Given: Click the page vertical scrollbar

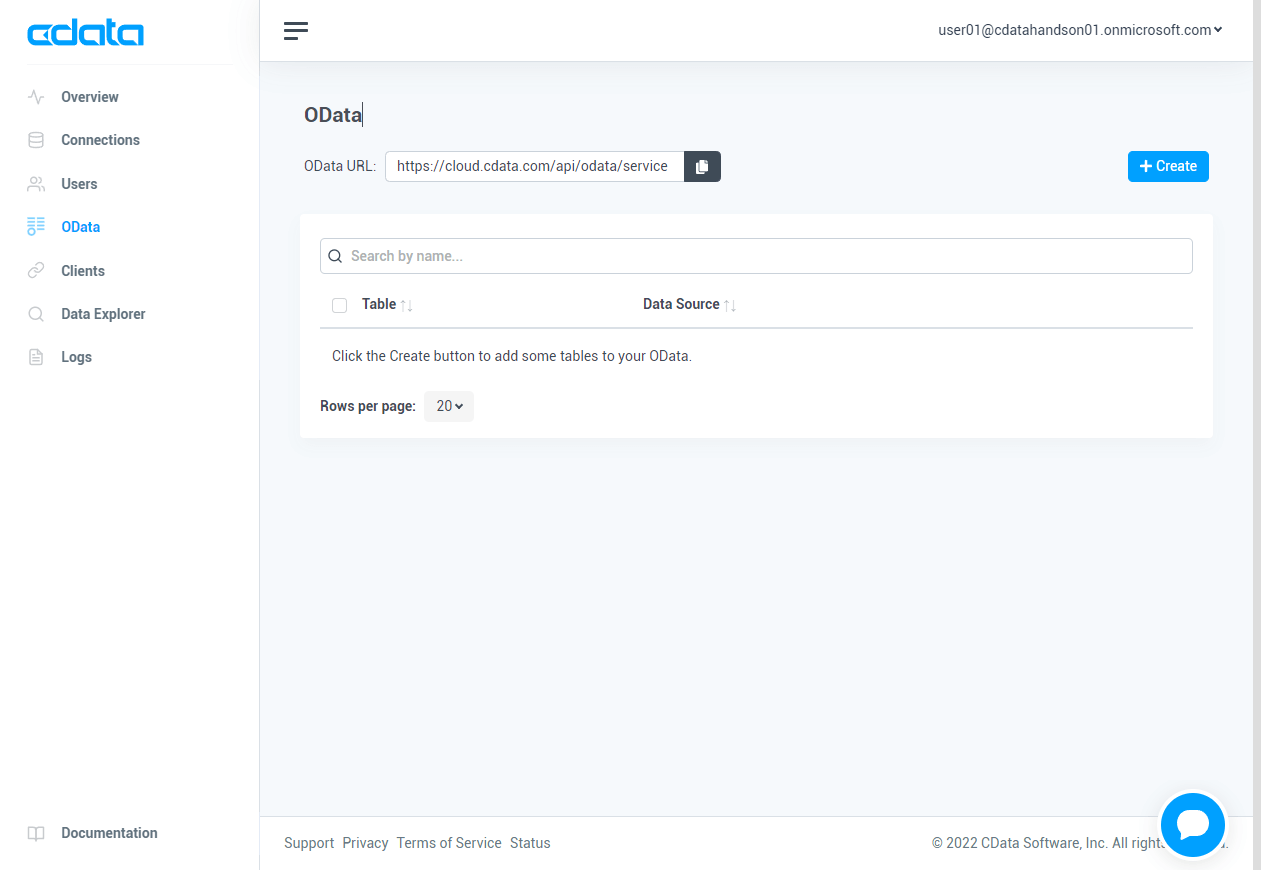Looking at the screenshot, I should [1257, 435].
